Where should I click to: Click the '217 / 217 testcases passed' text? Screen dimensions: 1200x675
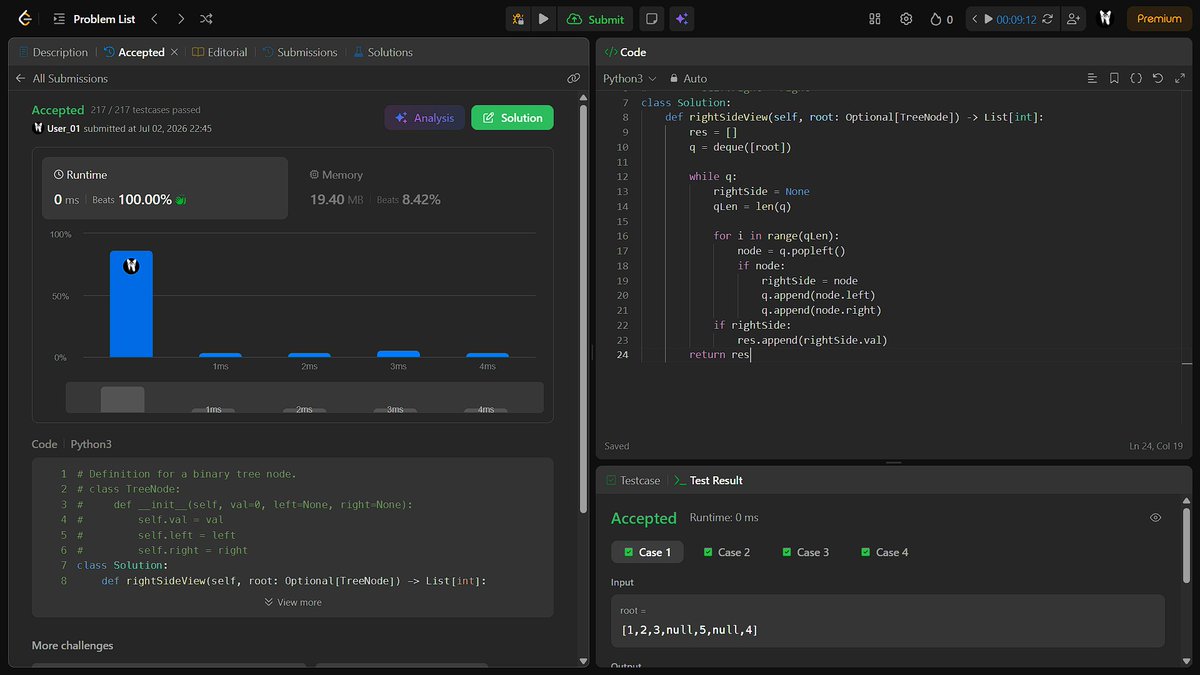(146, 110)
